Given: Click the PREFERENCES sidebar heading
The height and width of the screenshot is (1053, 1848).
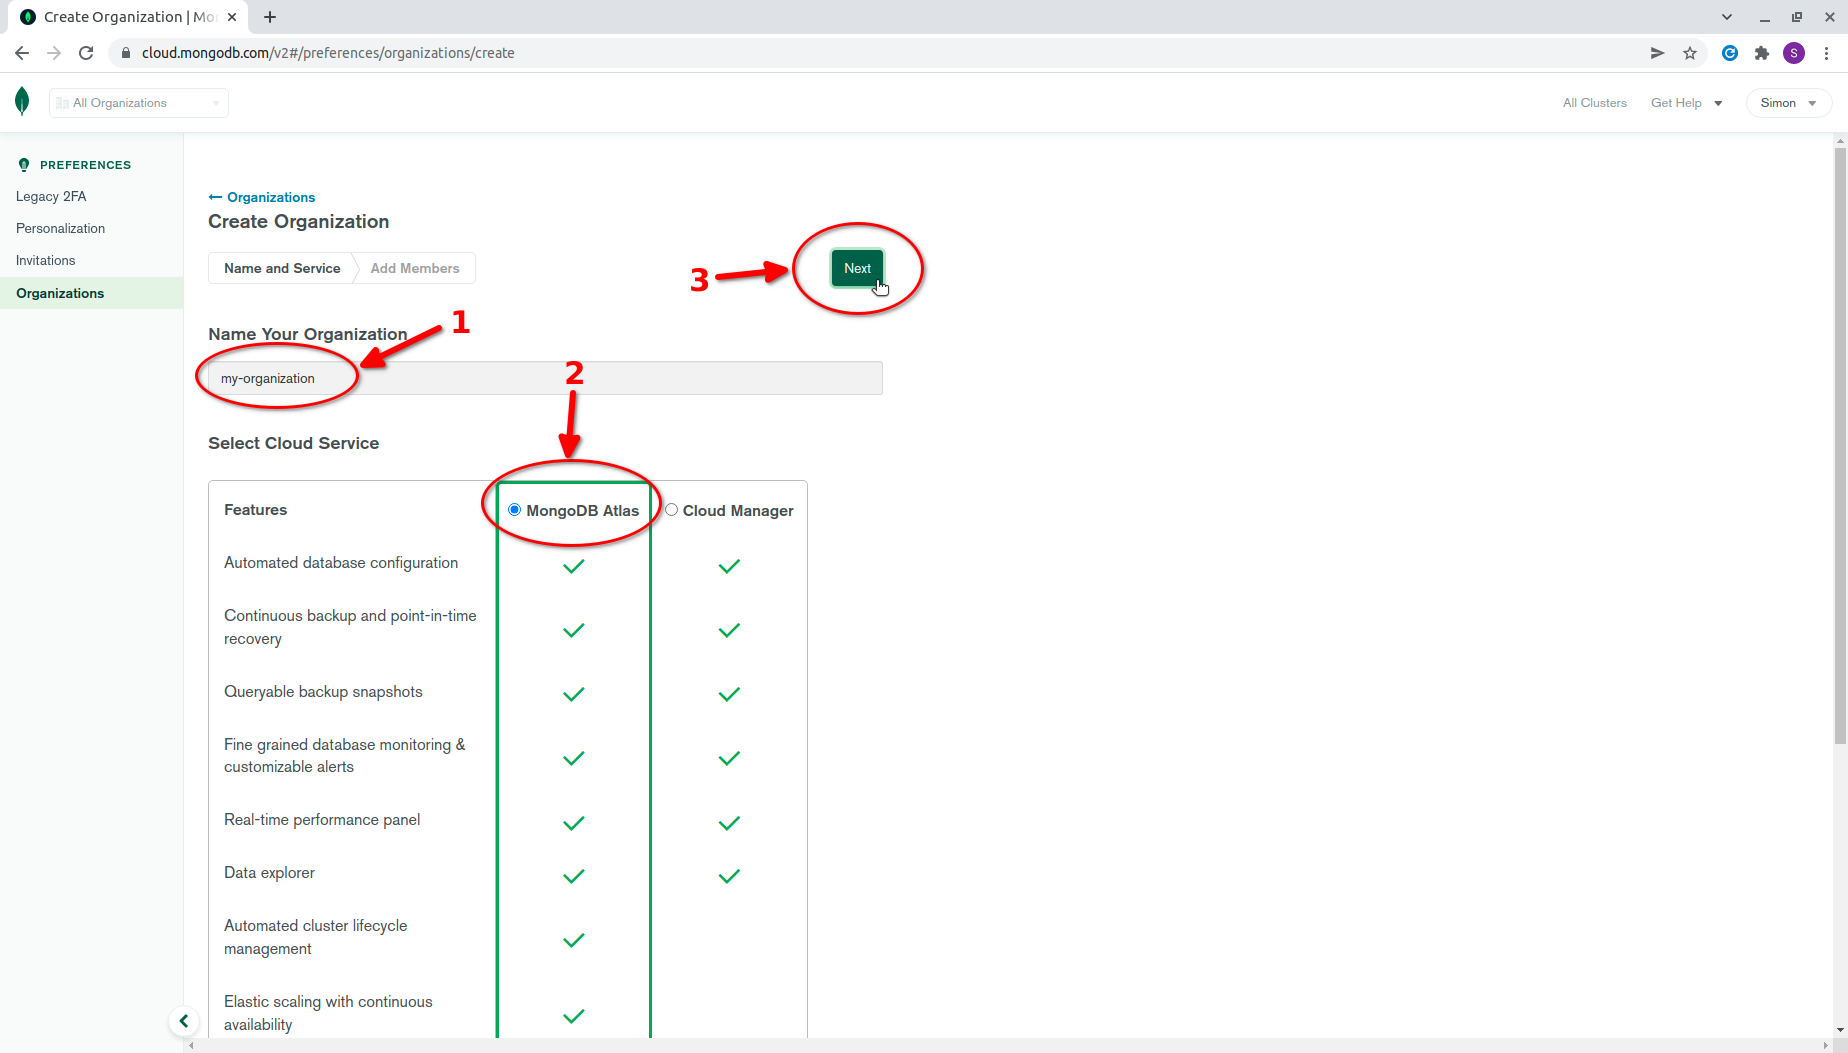Looking at the screenshot, I should 85,165.
